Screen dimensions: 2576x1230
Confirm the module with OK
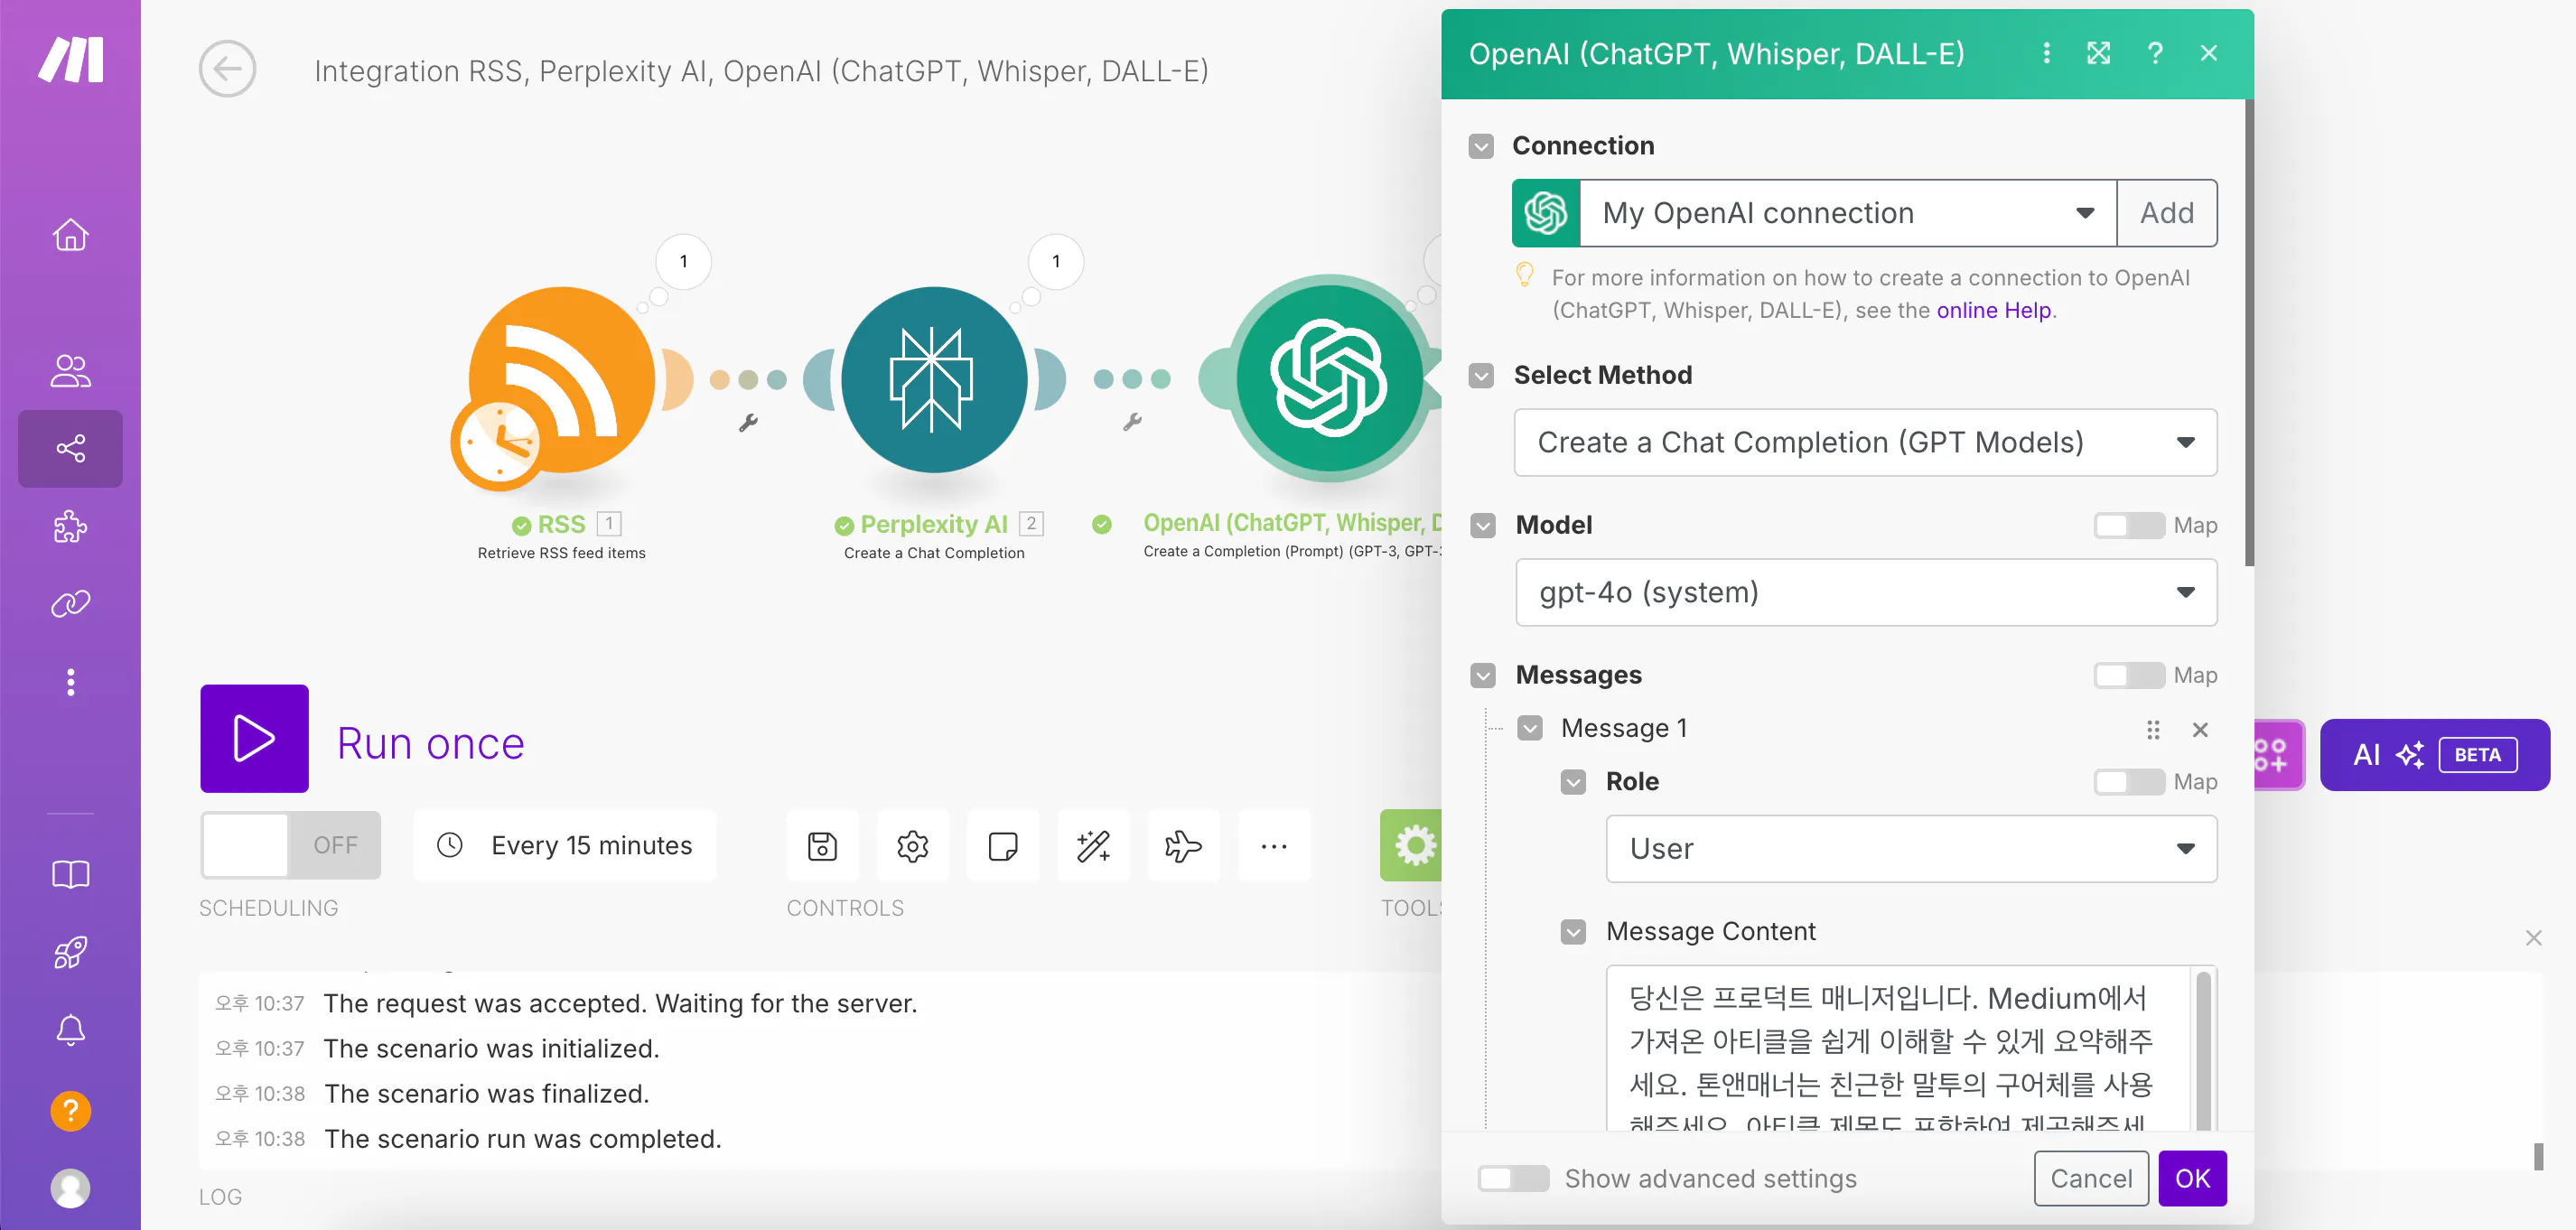pos(2192,1178)
